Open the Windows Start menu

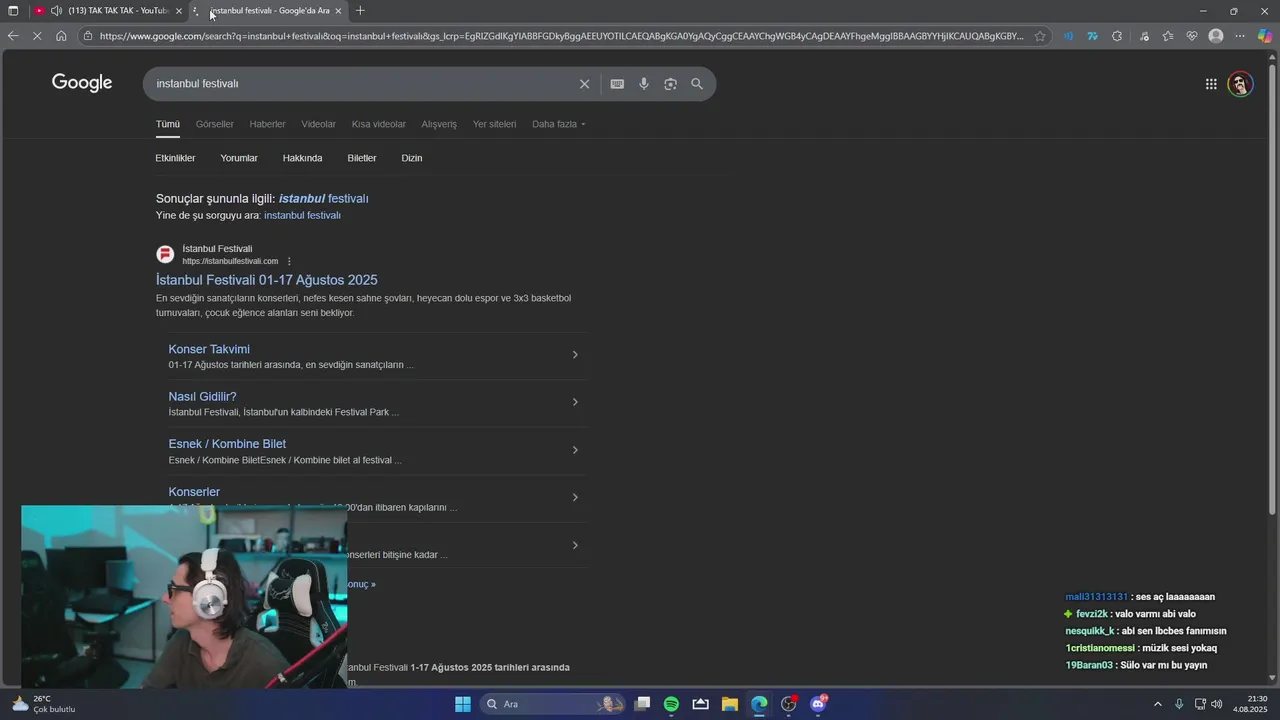[x=463, y=704]
